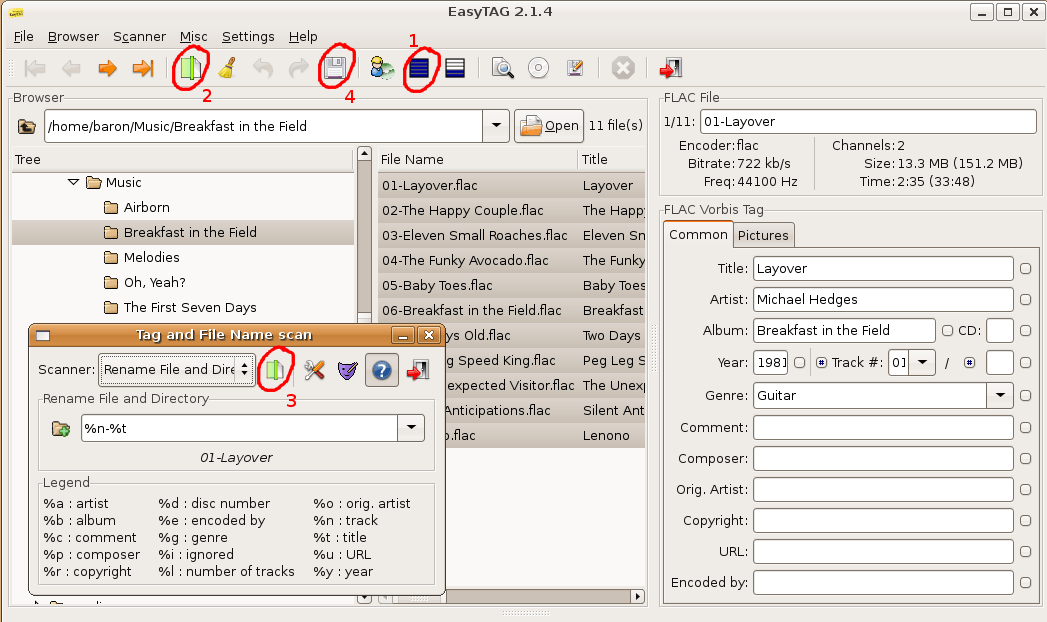Open the Track number dropdown arrow
This screenshot has height=622, width=1047.
[x=922, y=362]
